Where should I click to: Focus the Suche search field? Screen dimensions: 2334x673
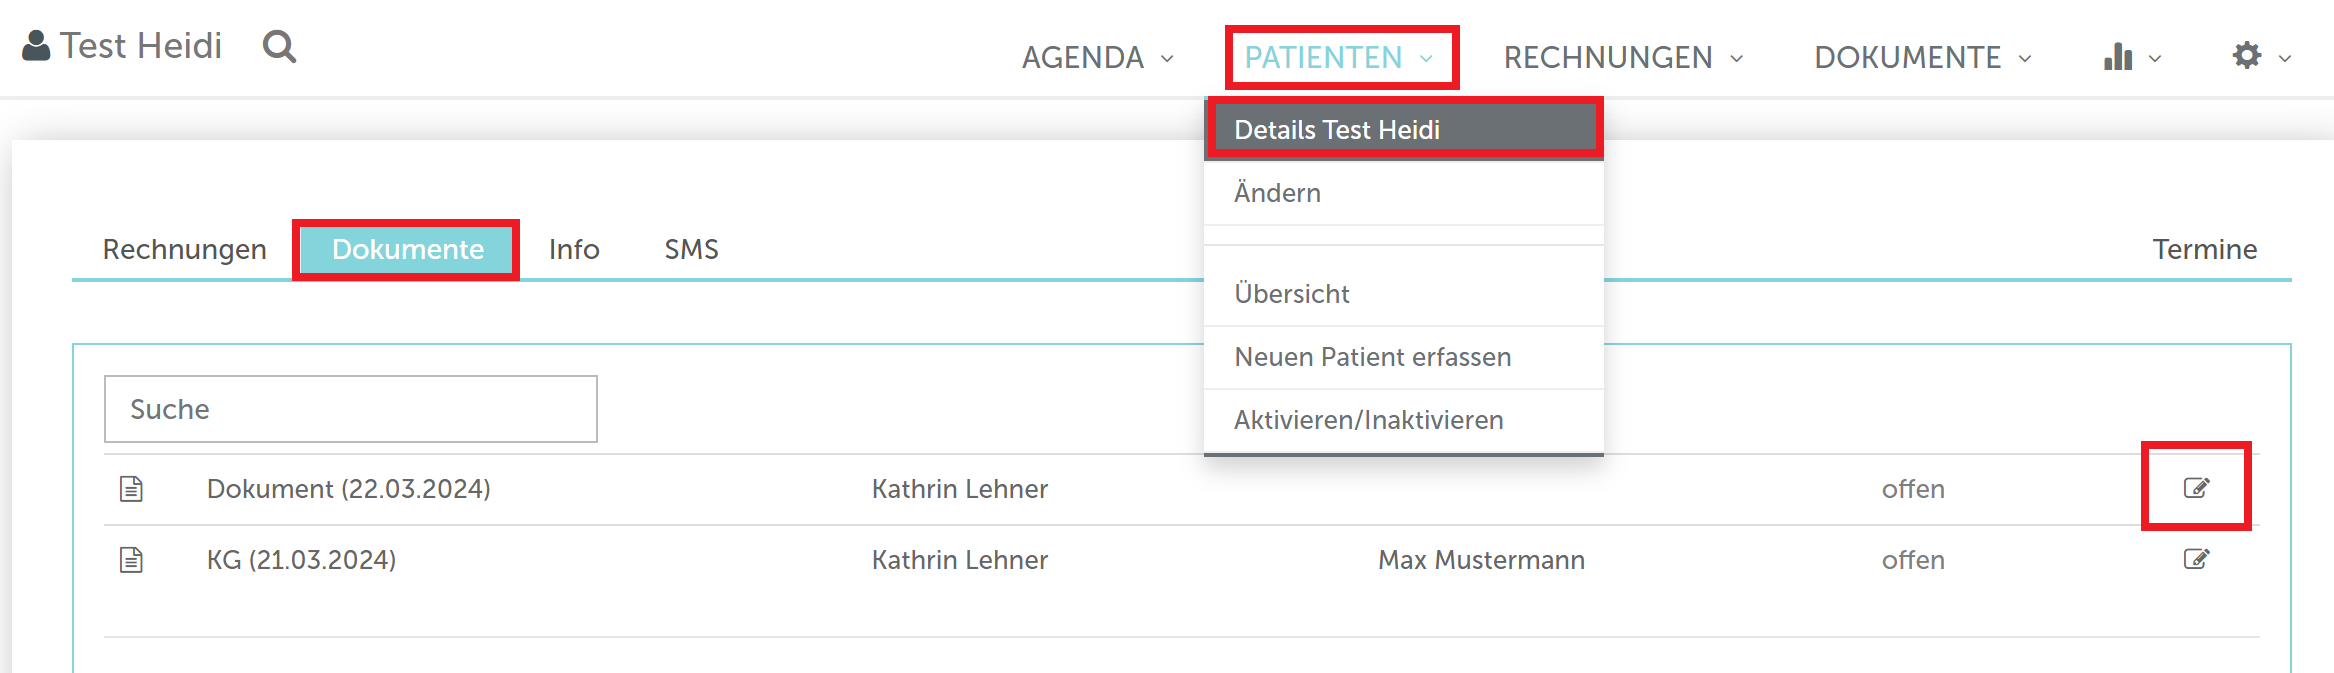[x=351, y=409]
